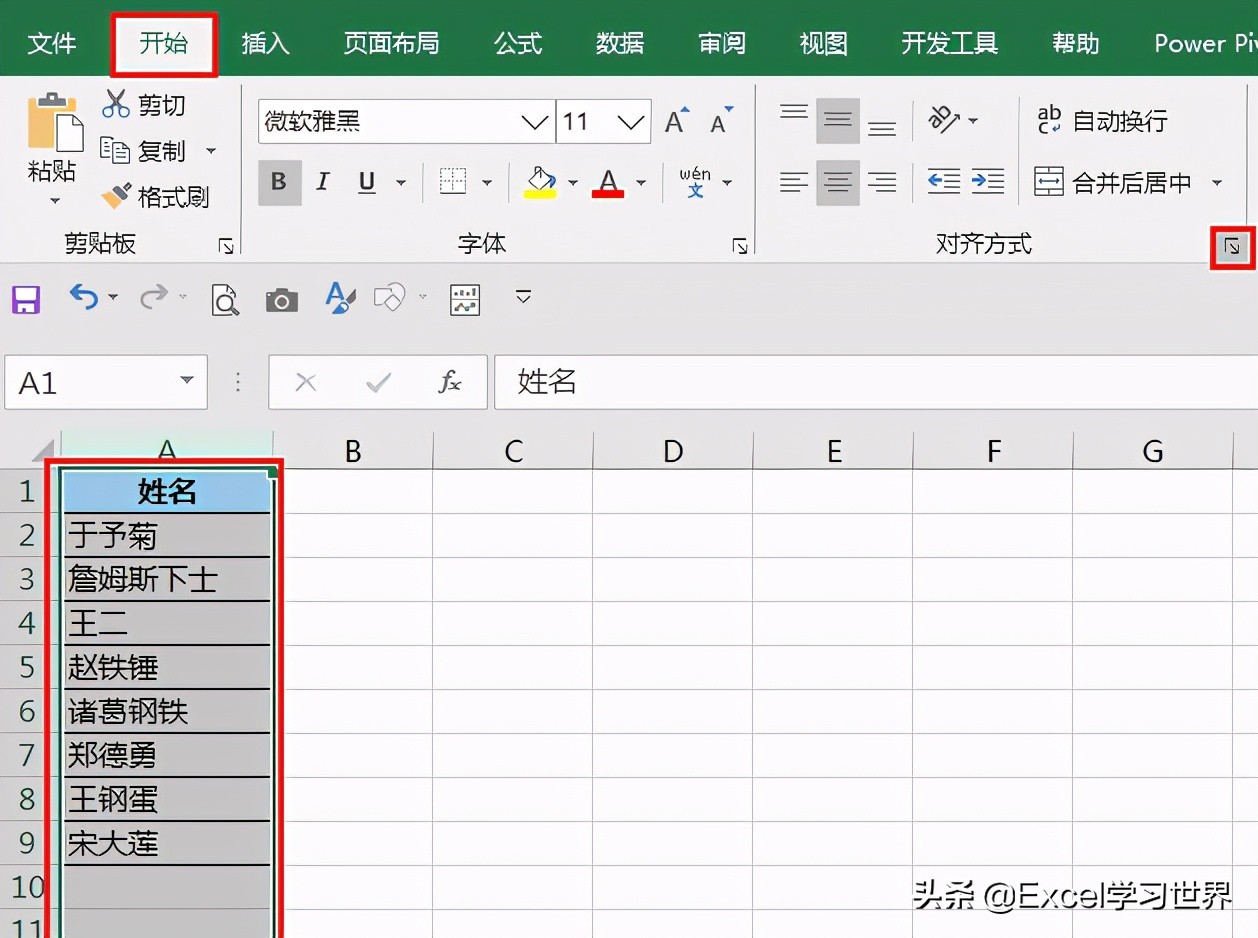Click the formula bar containing 姓名
Image resolution: width=1258 pixels, height=938 pixels.
click(876, 382)
